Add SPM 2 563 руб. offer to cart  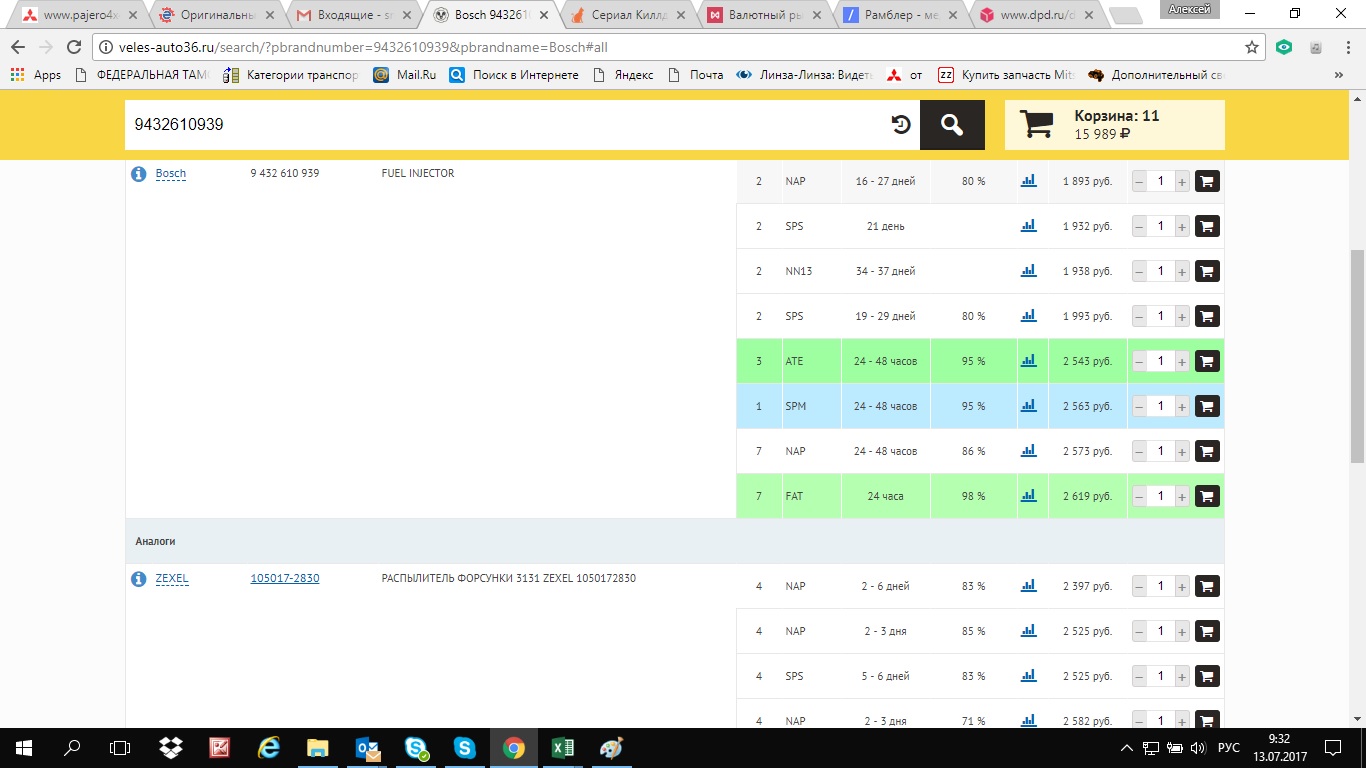pyautogui.click(x=1207, y=406)
